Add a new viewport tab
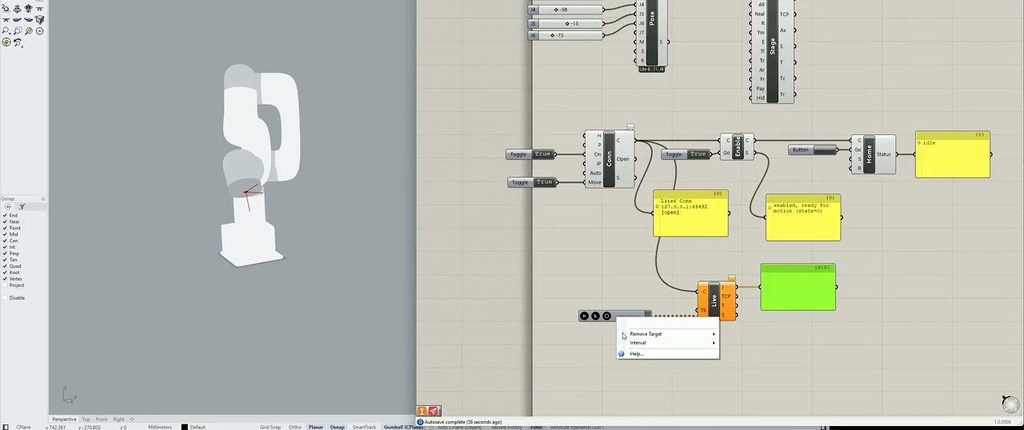The image size is (1024, 430). 132,419
